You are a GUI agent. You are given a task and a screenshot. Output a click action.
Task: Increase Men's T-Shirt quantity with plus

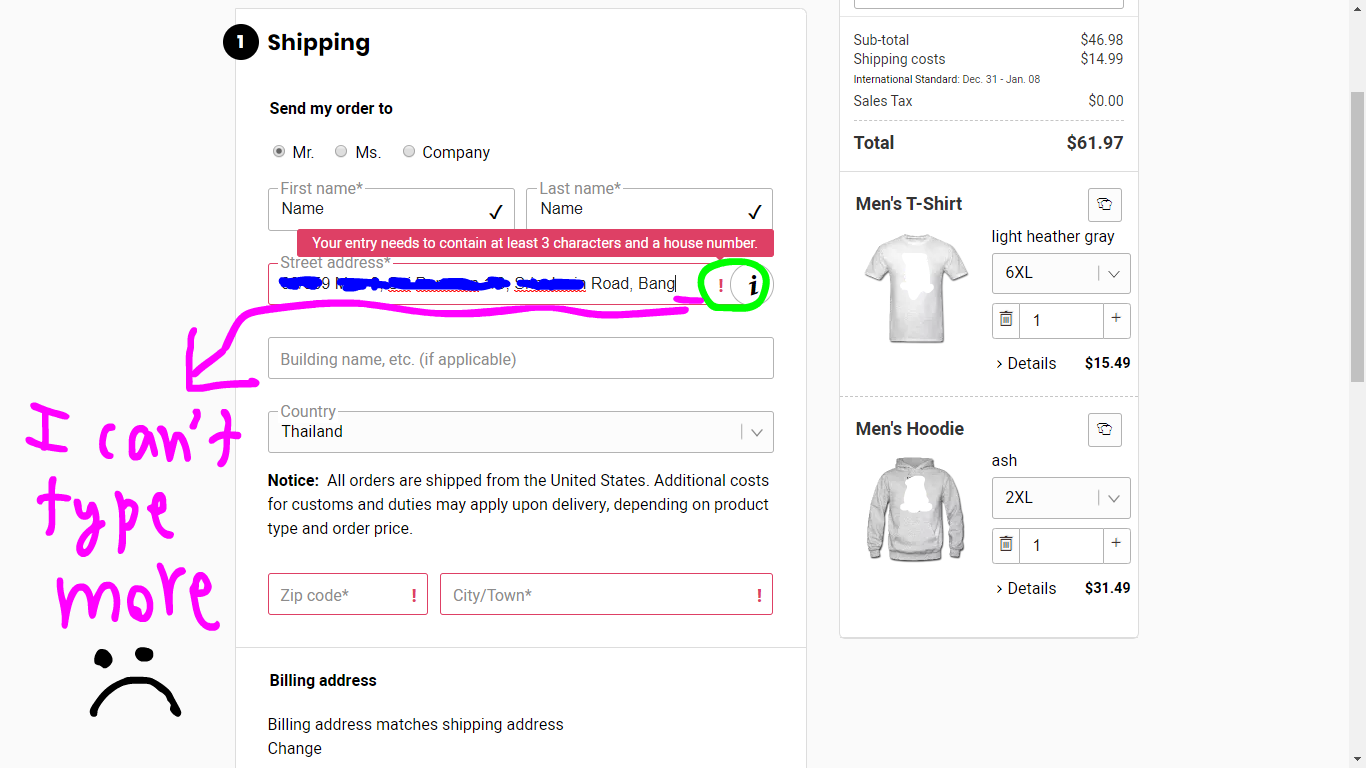coord(1116,320)
